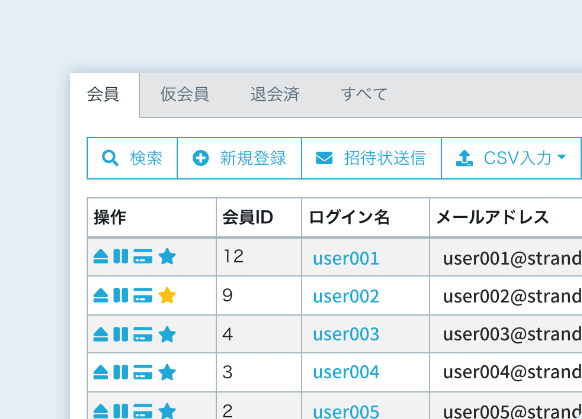Open the すべて tab
Image resolution: width=582 pixels, height=419 pixels.
[x=364, y=95]
